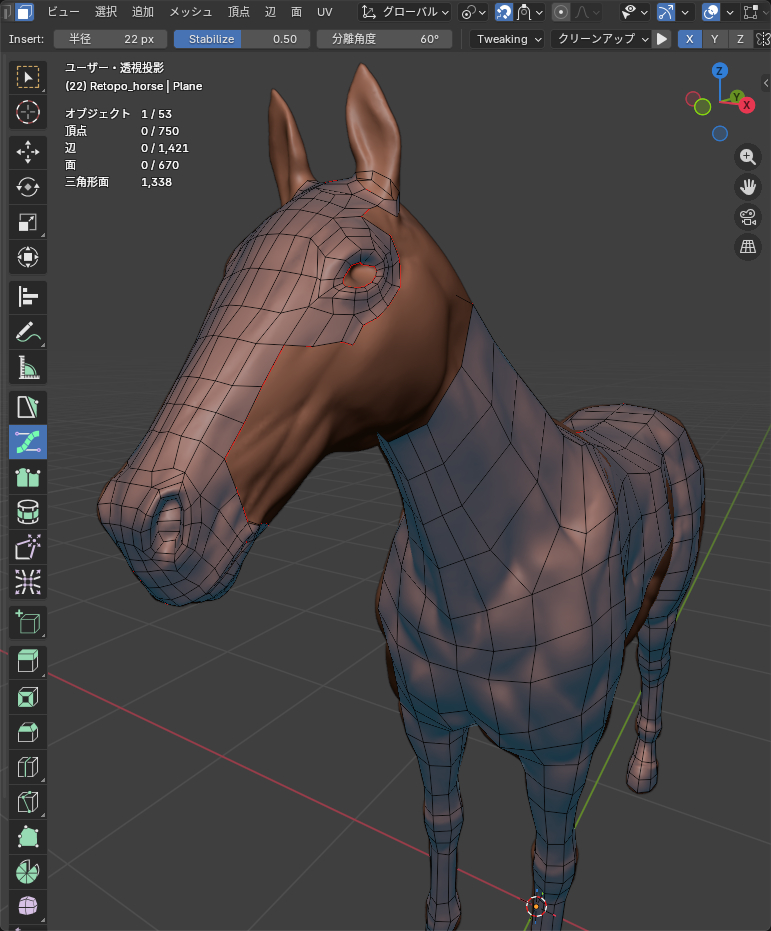The image size is (771, 931).
Task: Select the Inset Faces tool
Action: coord(28,697)
